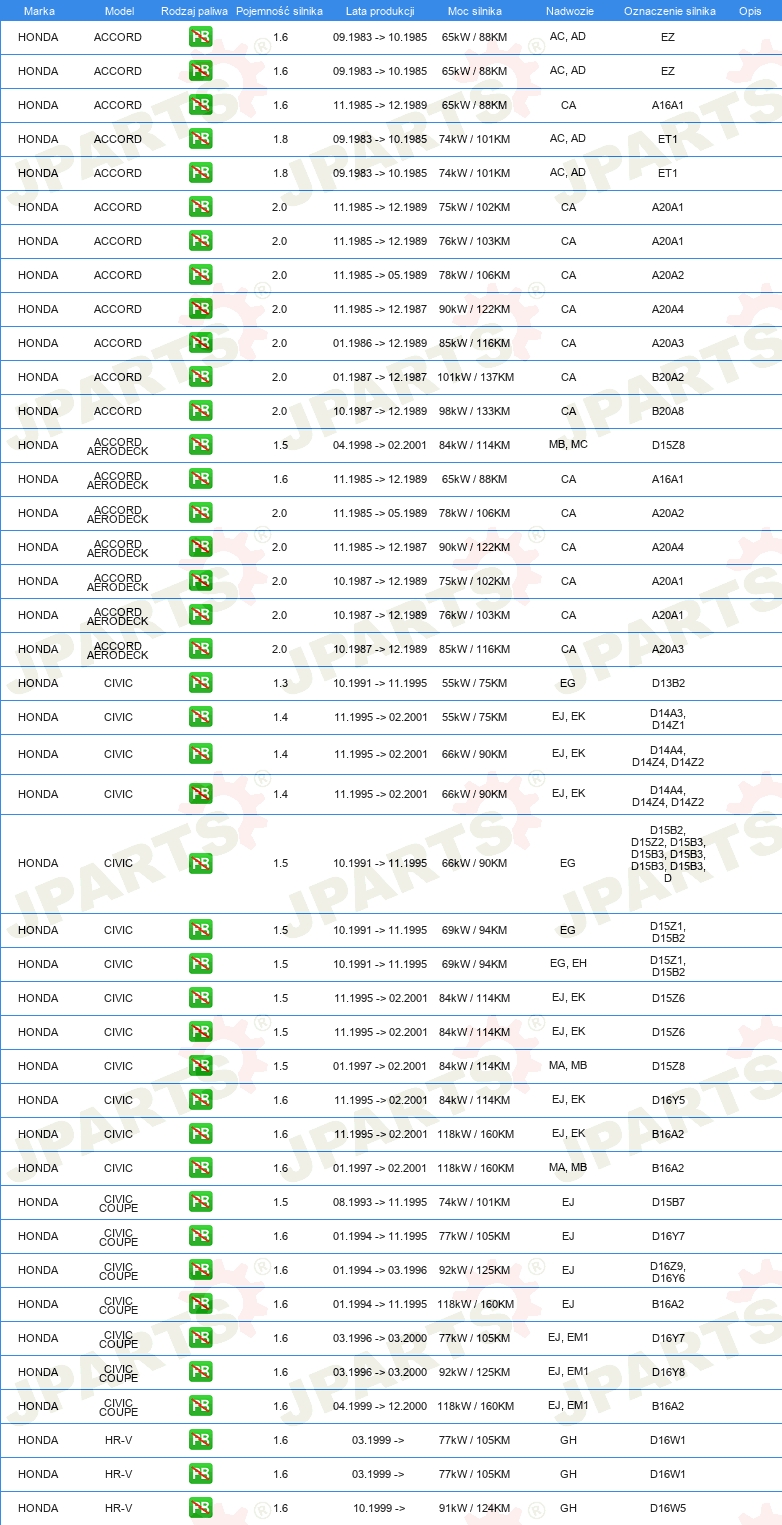
Task: Click the 08.1993 -> 11.1995 production years cell
Action: coord(380,1202)
